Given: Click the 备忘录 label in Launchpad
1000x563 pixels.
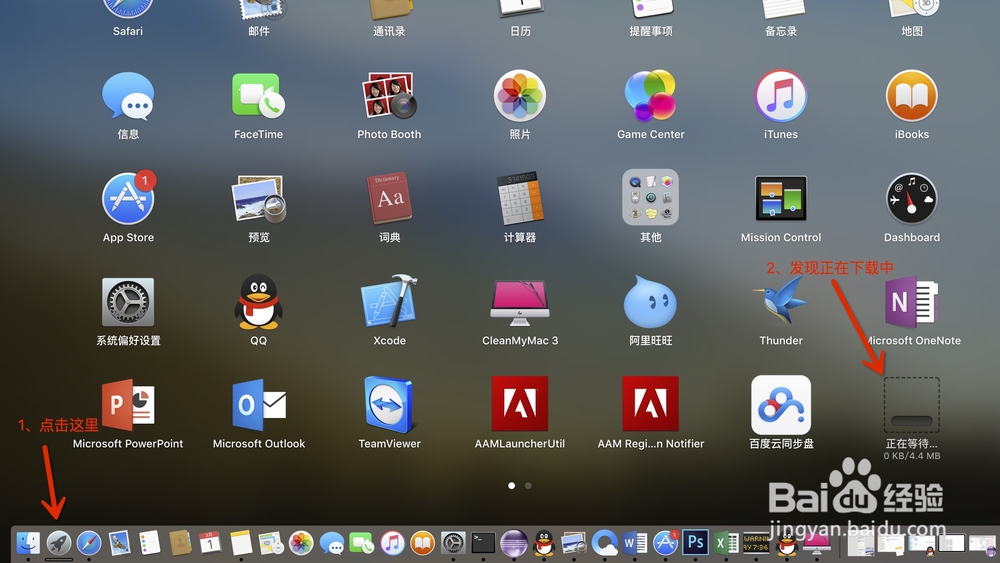Looking at the screenshot, I should point(781,31).
